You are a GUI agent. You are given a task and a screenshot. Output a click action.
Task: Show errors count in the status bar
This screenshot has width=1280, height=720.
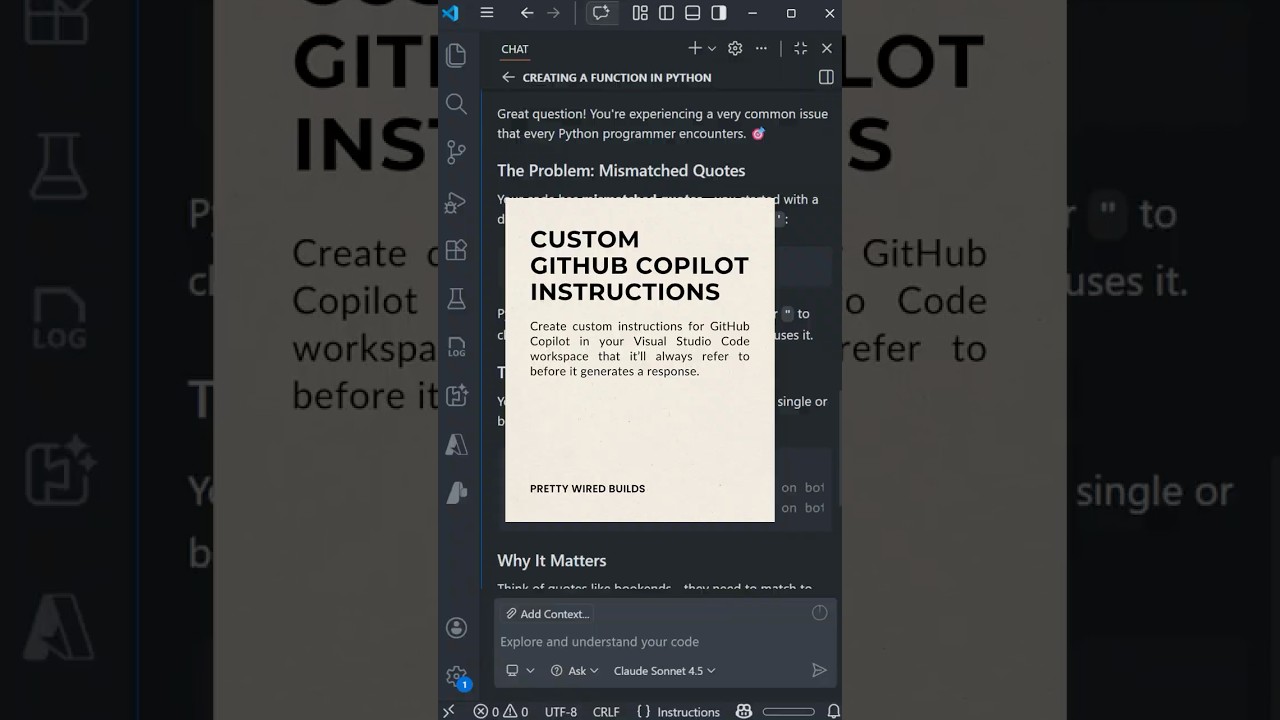click(x=486, y=711)
